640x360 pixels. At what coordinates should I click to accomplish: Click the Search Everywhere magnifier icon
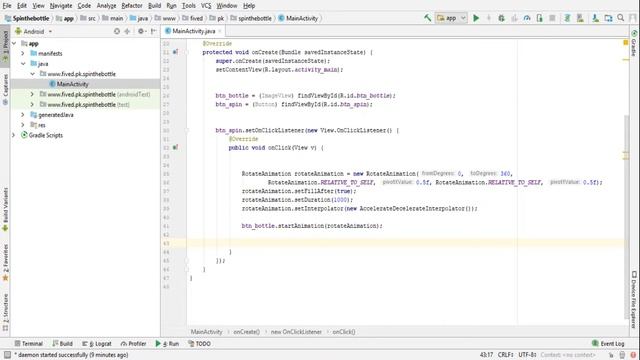click(x=621, y=18)
